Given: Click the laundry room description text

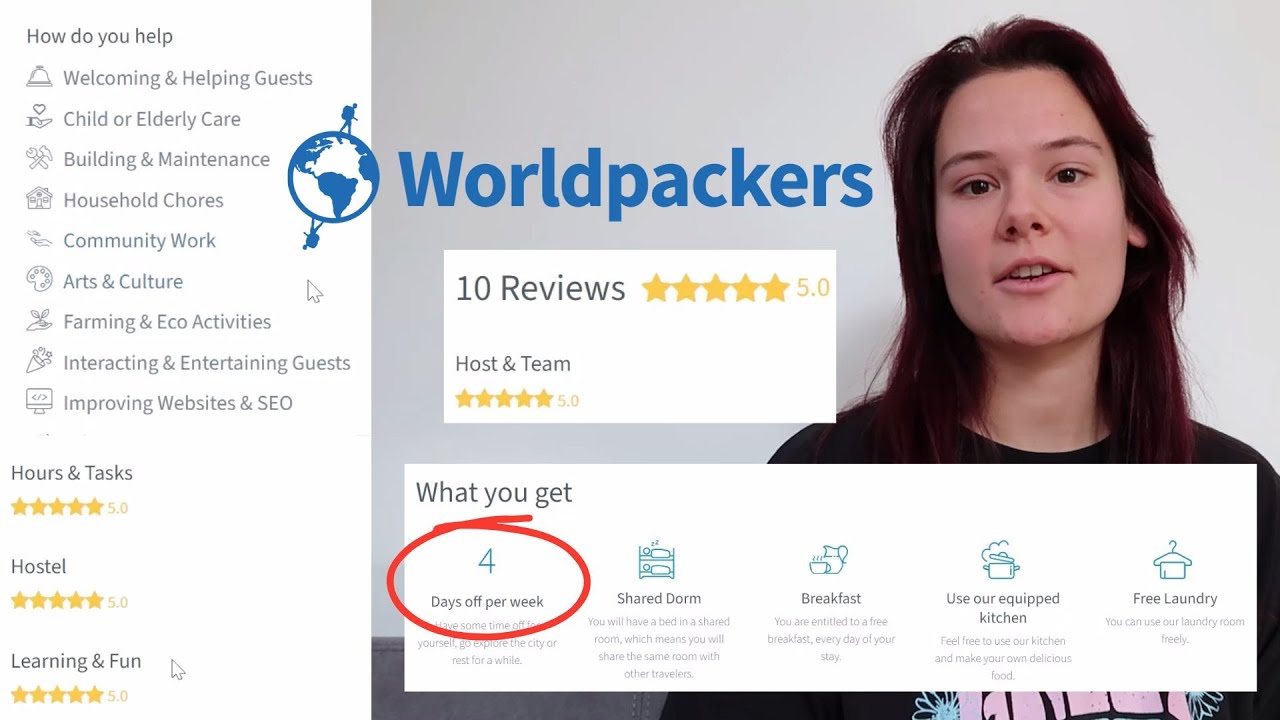Looking at the screenshot, I should pyautogui.click(x=1175, y=630).
